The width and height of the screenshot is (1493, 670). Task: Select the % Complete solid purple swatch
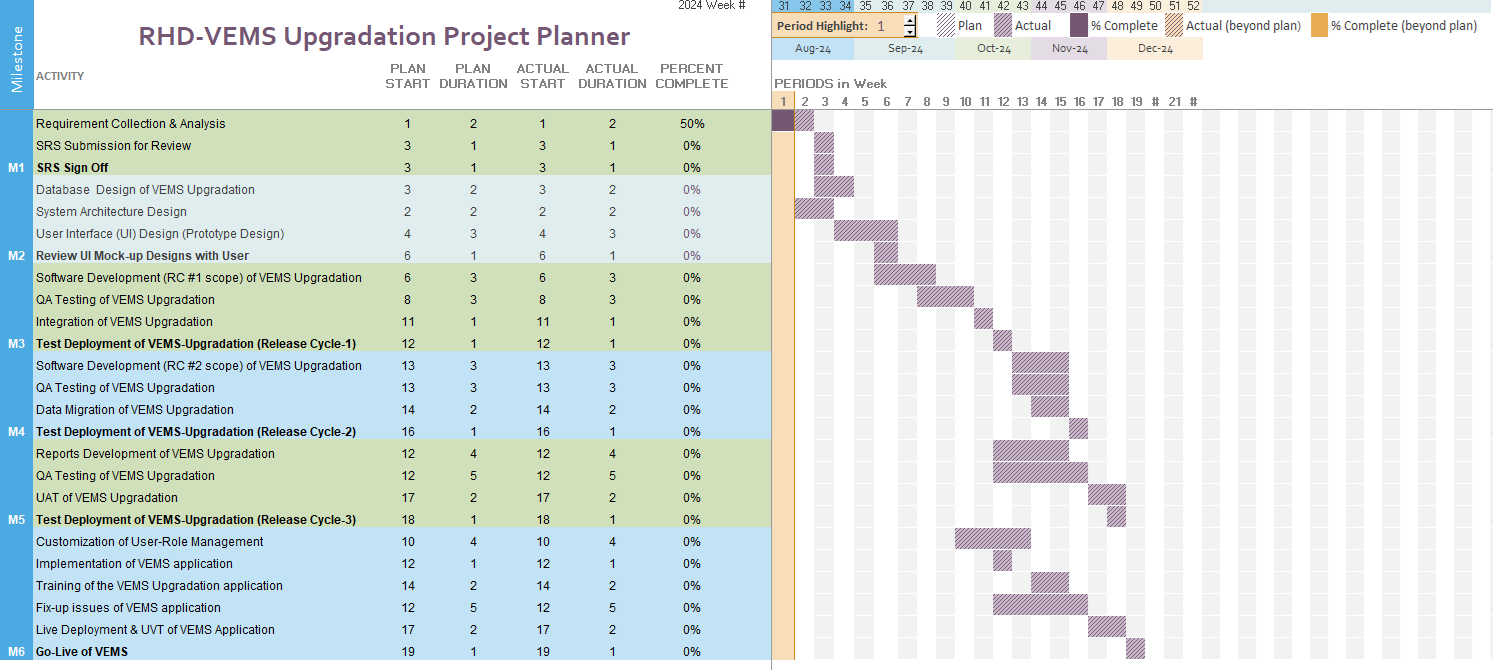1079,26
